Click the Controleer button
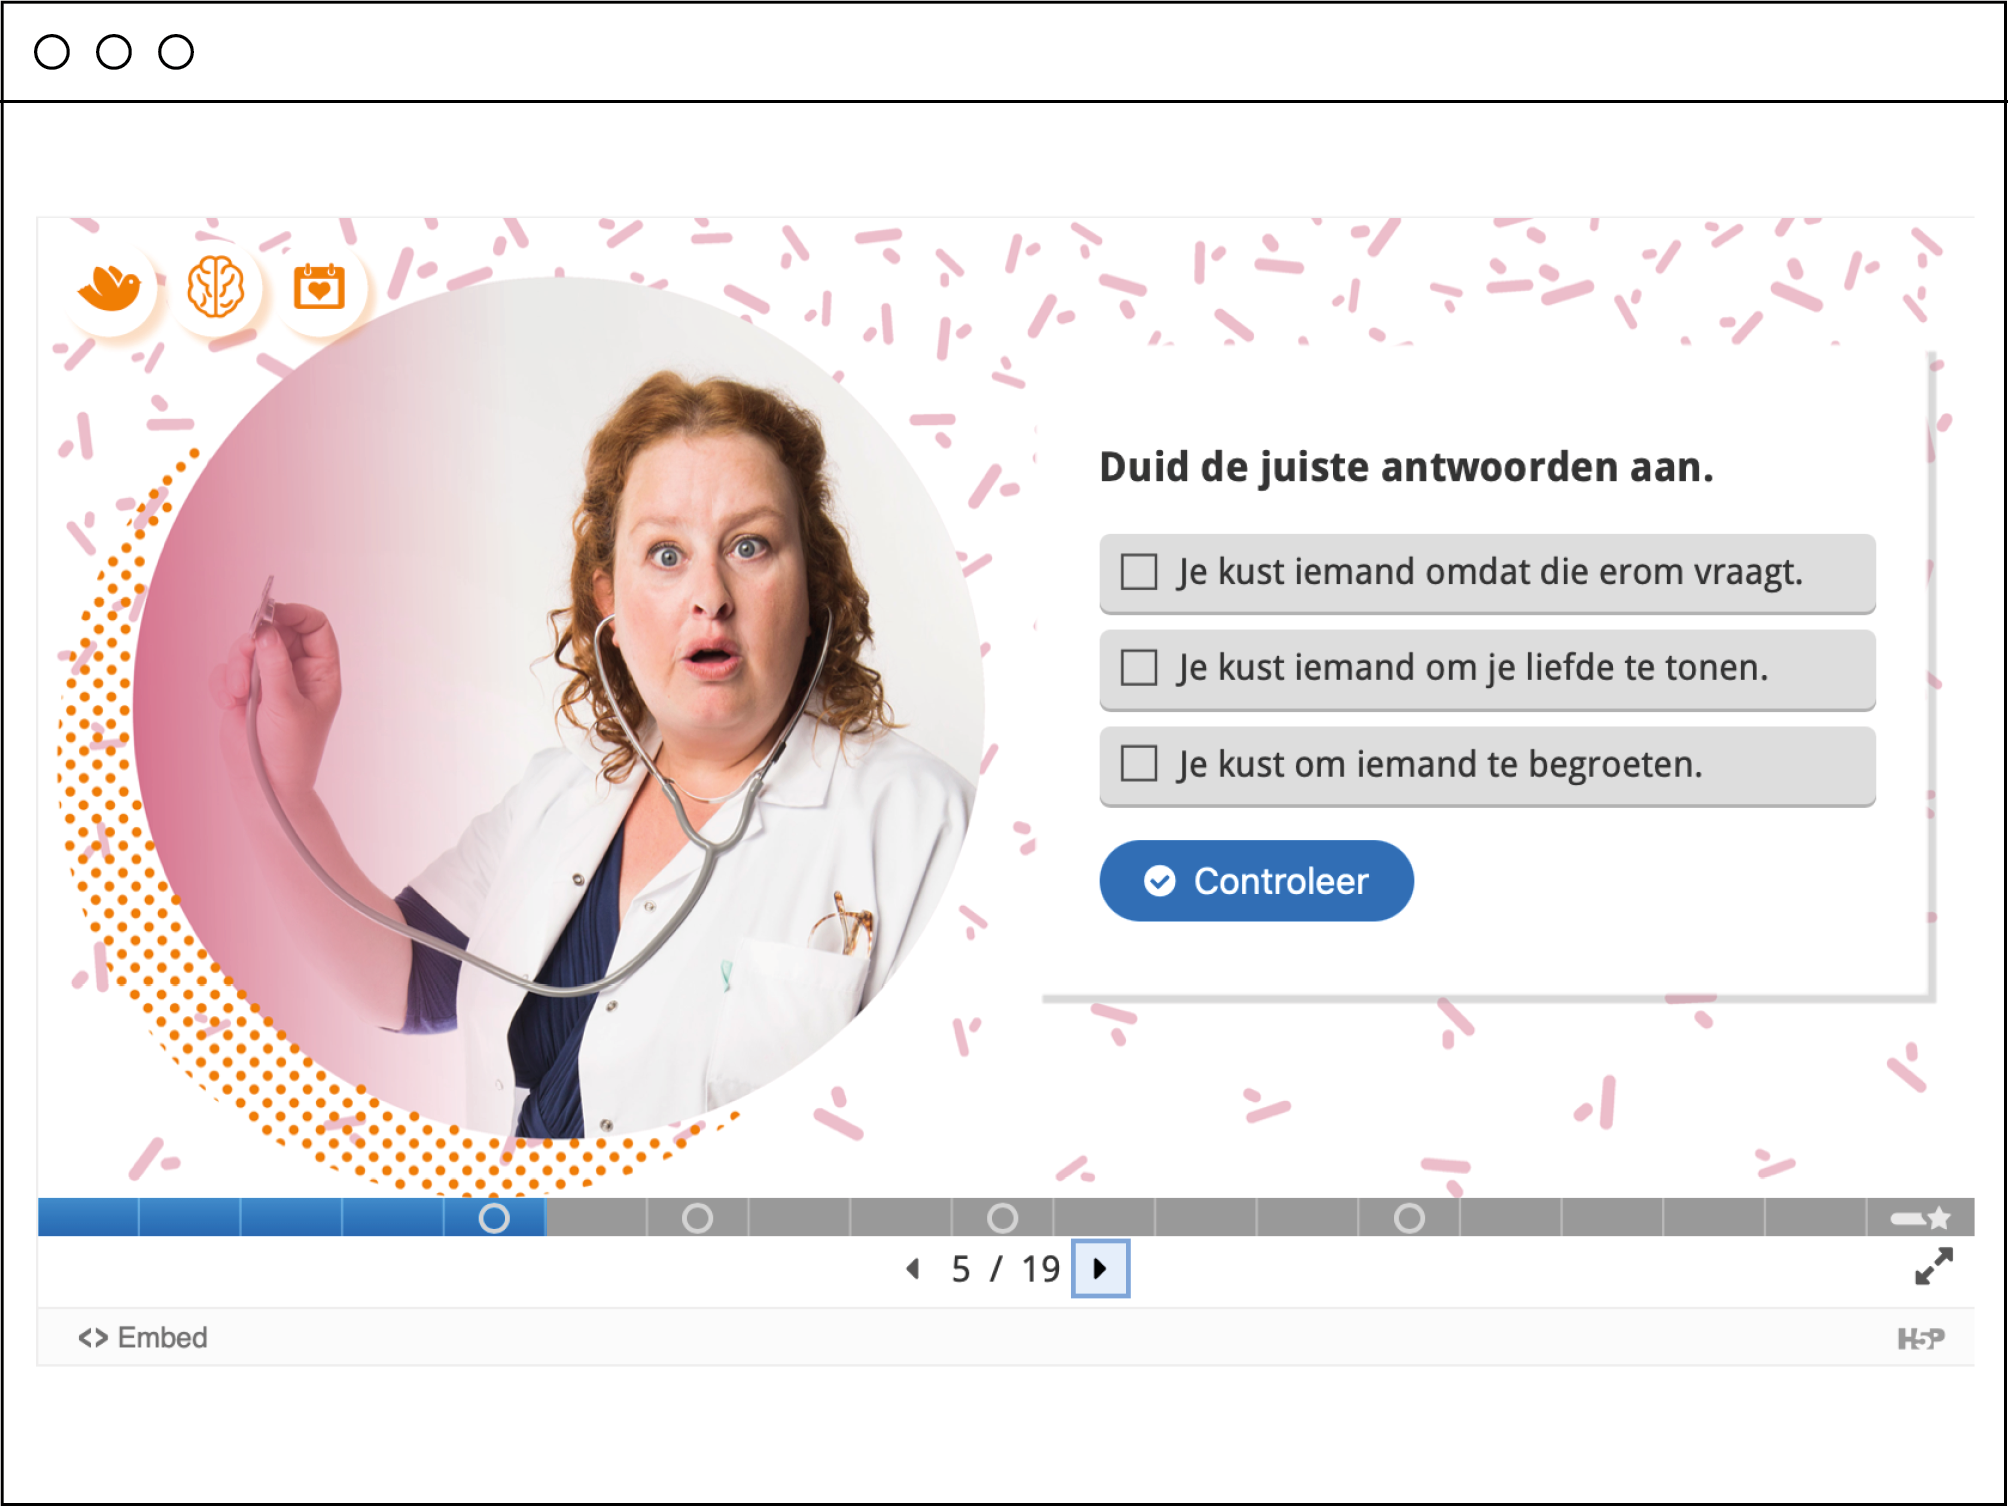 tap(1256, 880)
